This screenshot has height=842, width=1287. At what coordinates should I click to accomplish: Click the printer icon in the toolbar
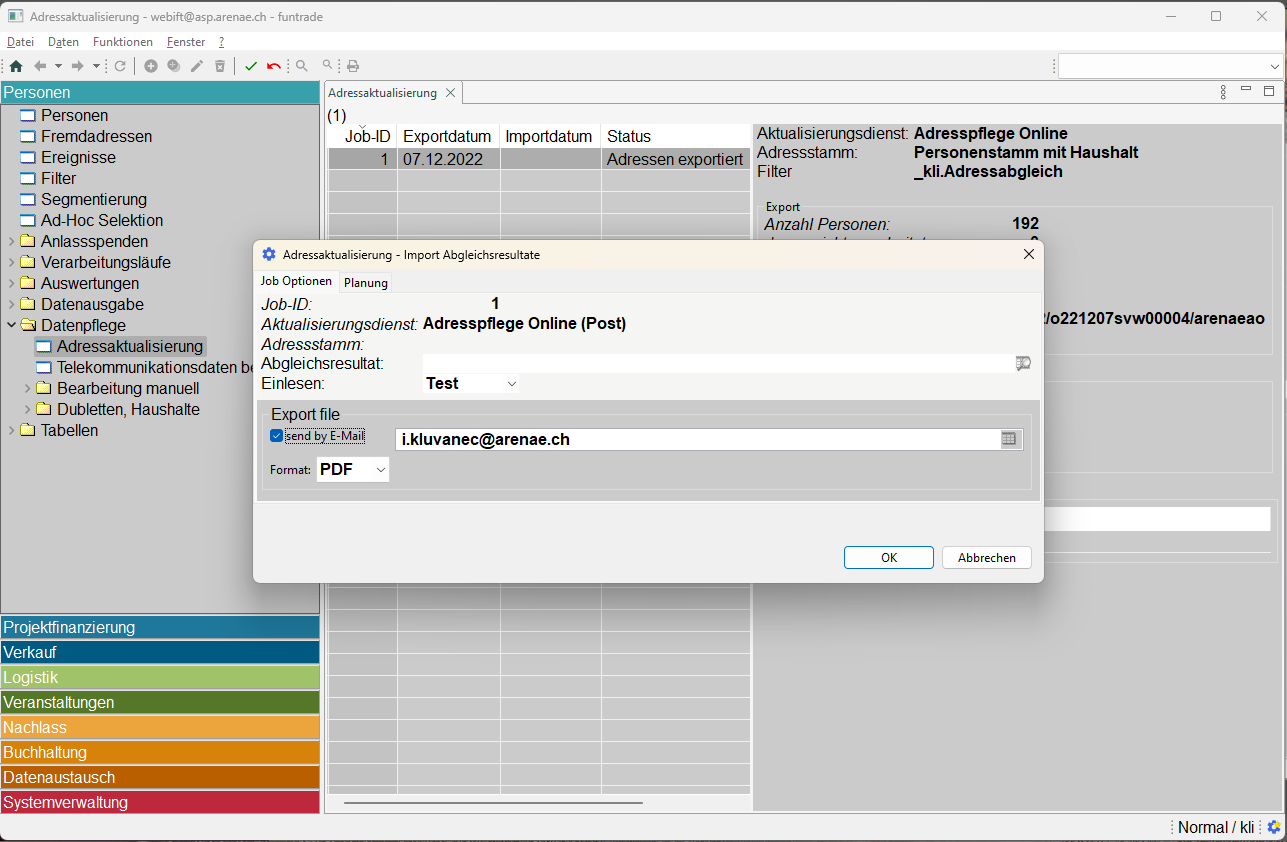[352, 66]
